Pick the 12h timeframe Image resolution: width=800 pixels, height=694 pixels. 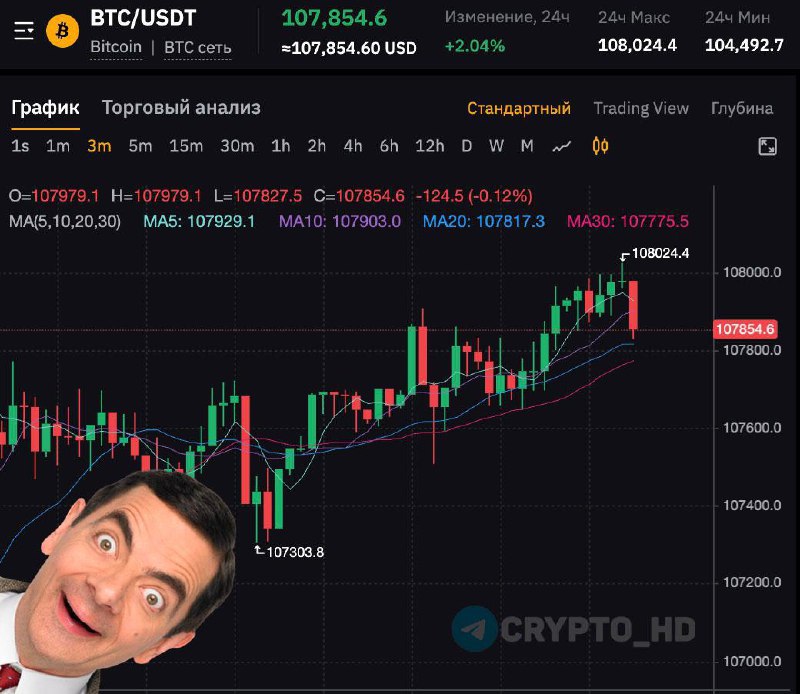coord(429,146)
